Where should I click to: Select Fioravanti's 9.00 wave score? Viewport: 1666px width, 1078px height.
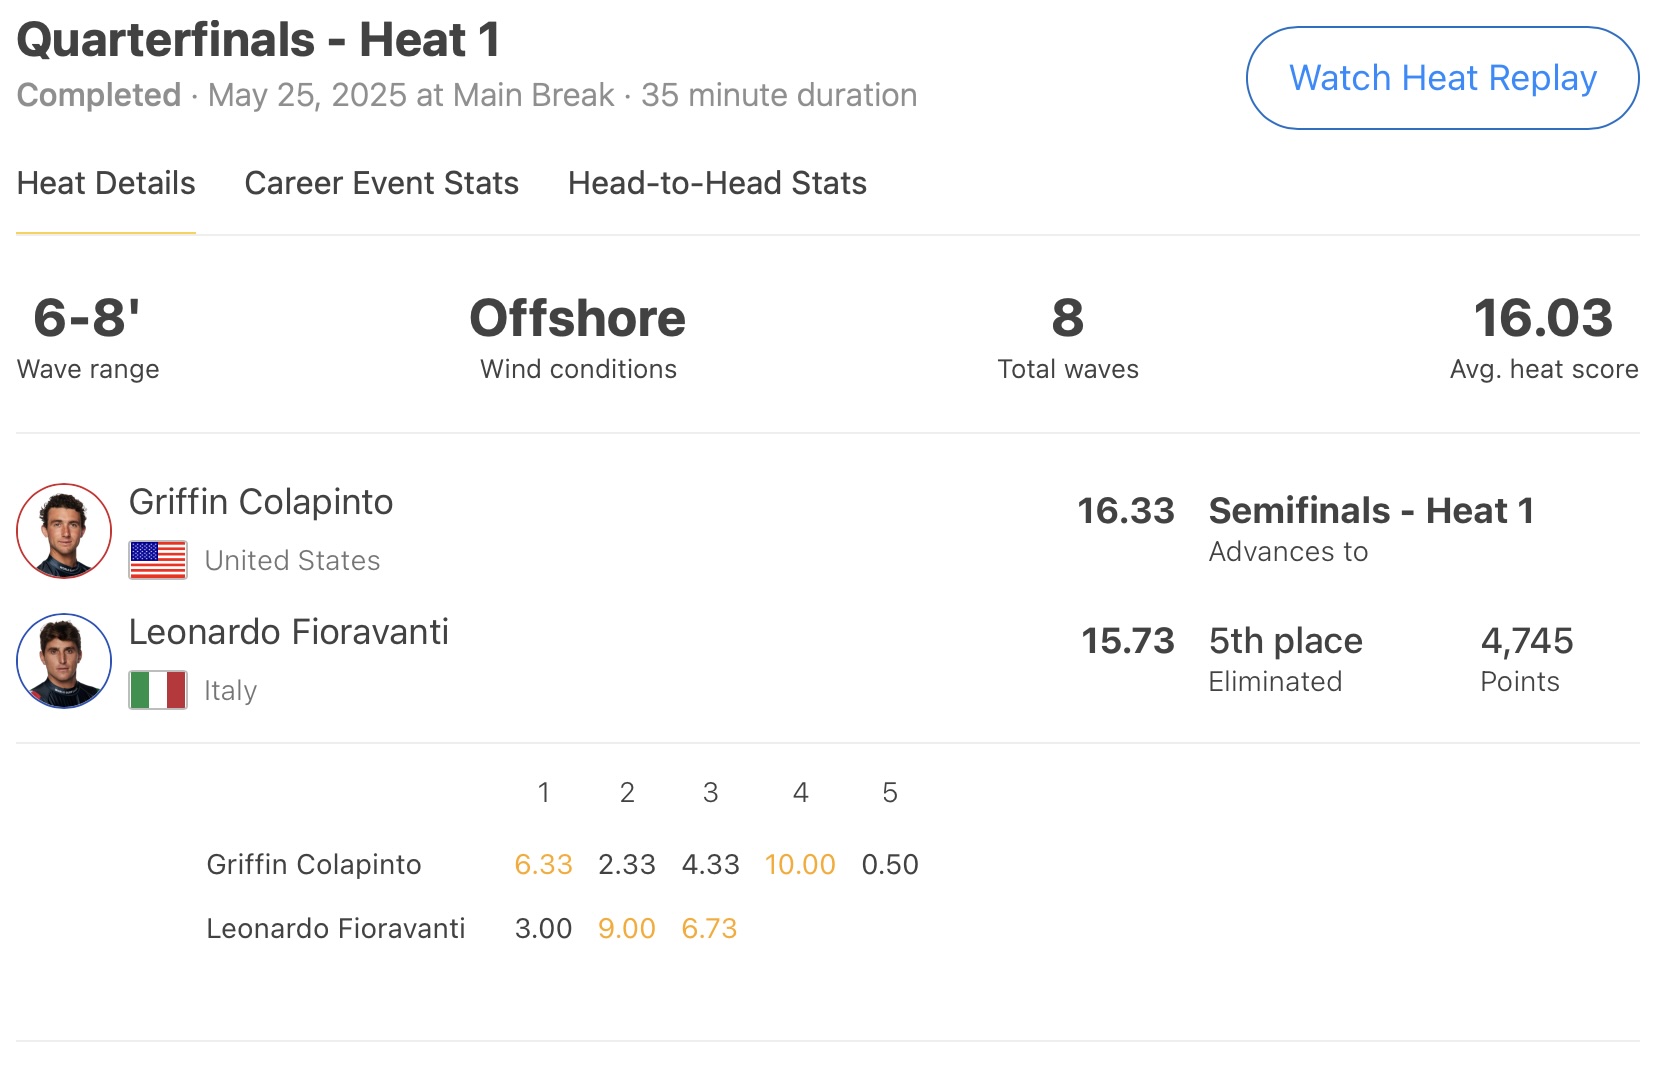coord(626,928)
